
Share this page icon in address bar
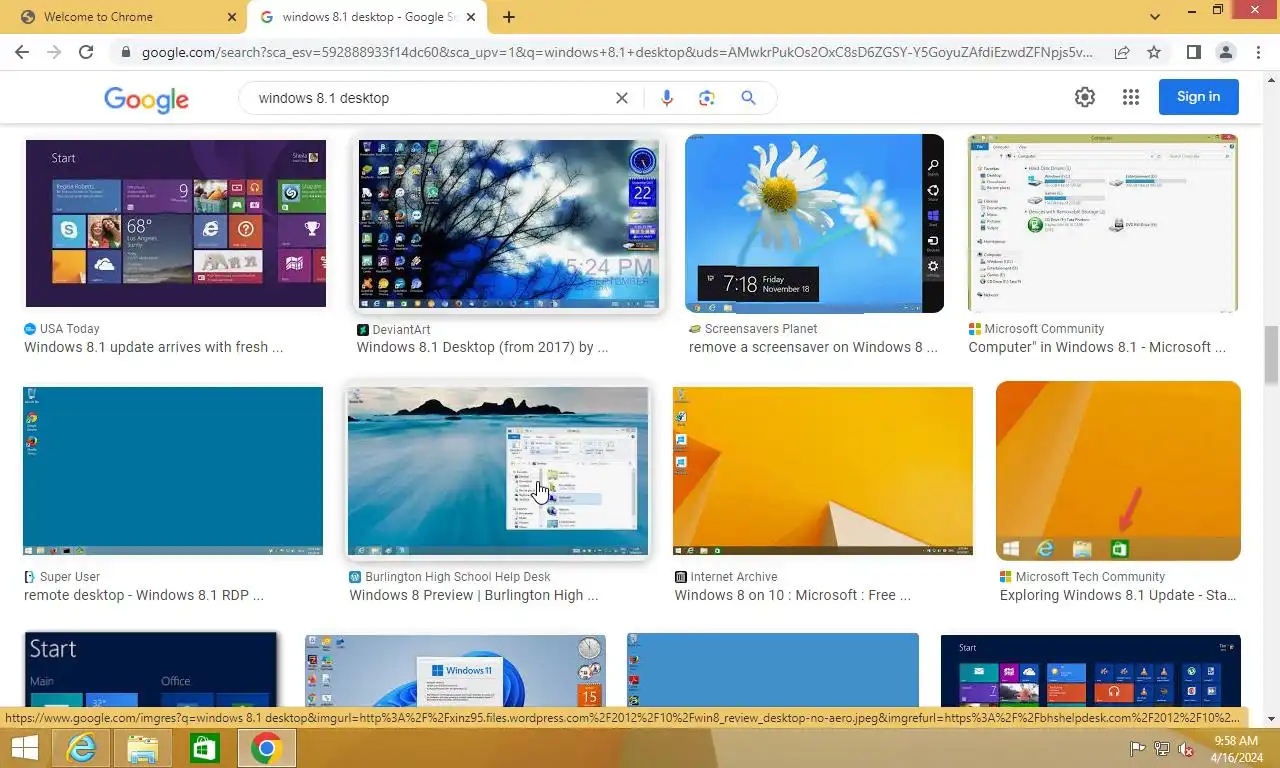1122,52
